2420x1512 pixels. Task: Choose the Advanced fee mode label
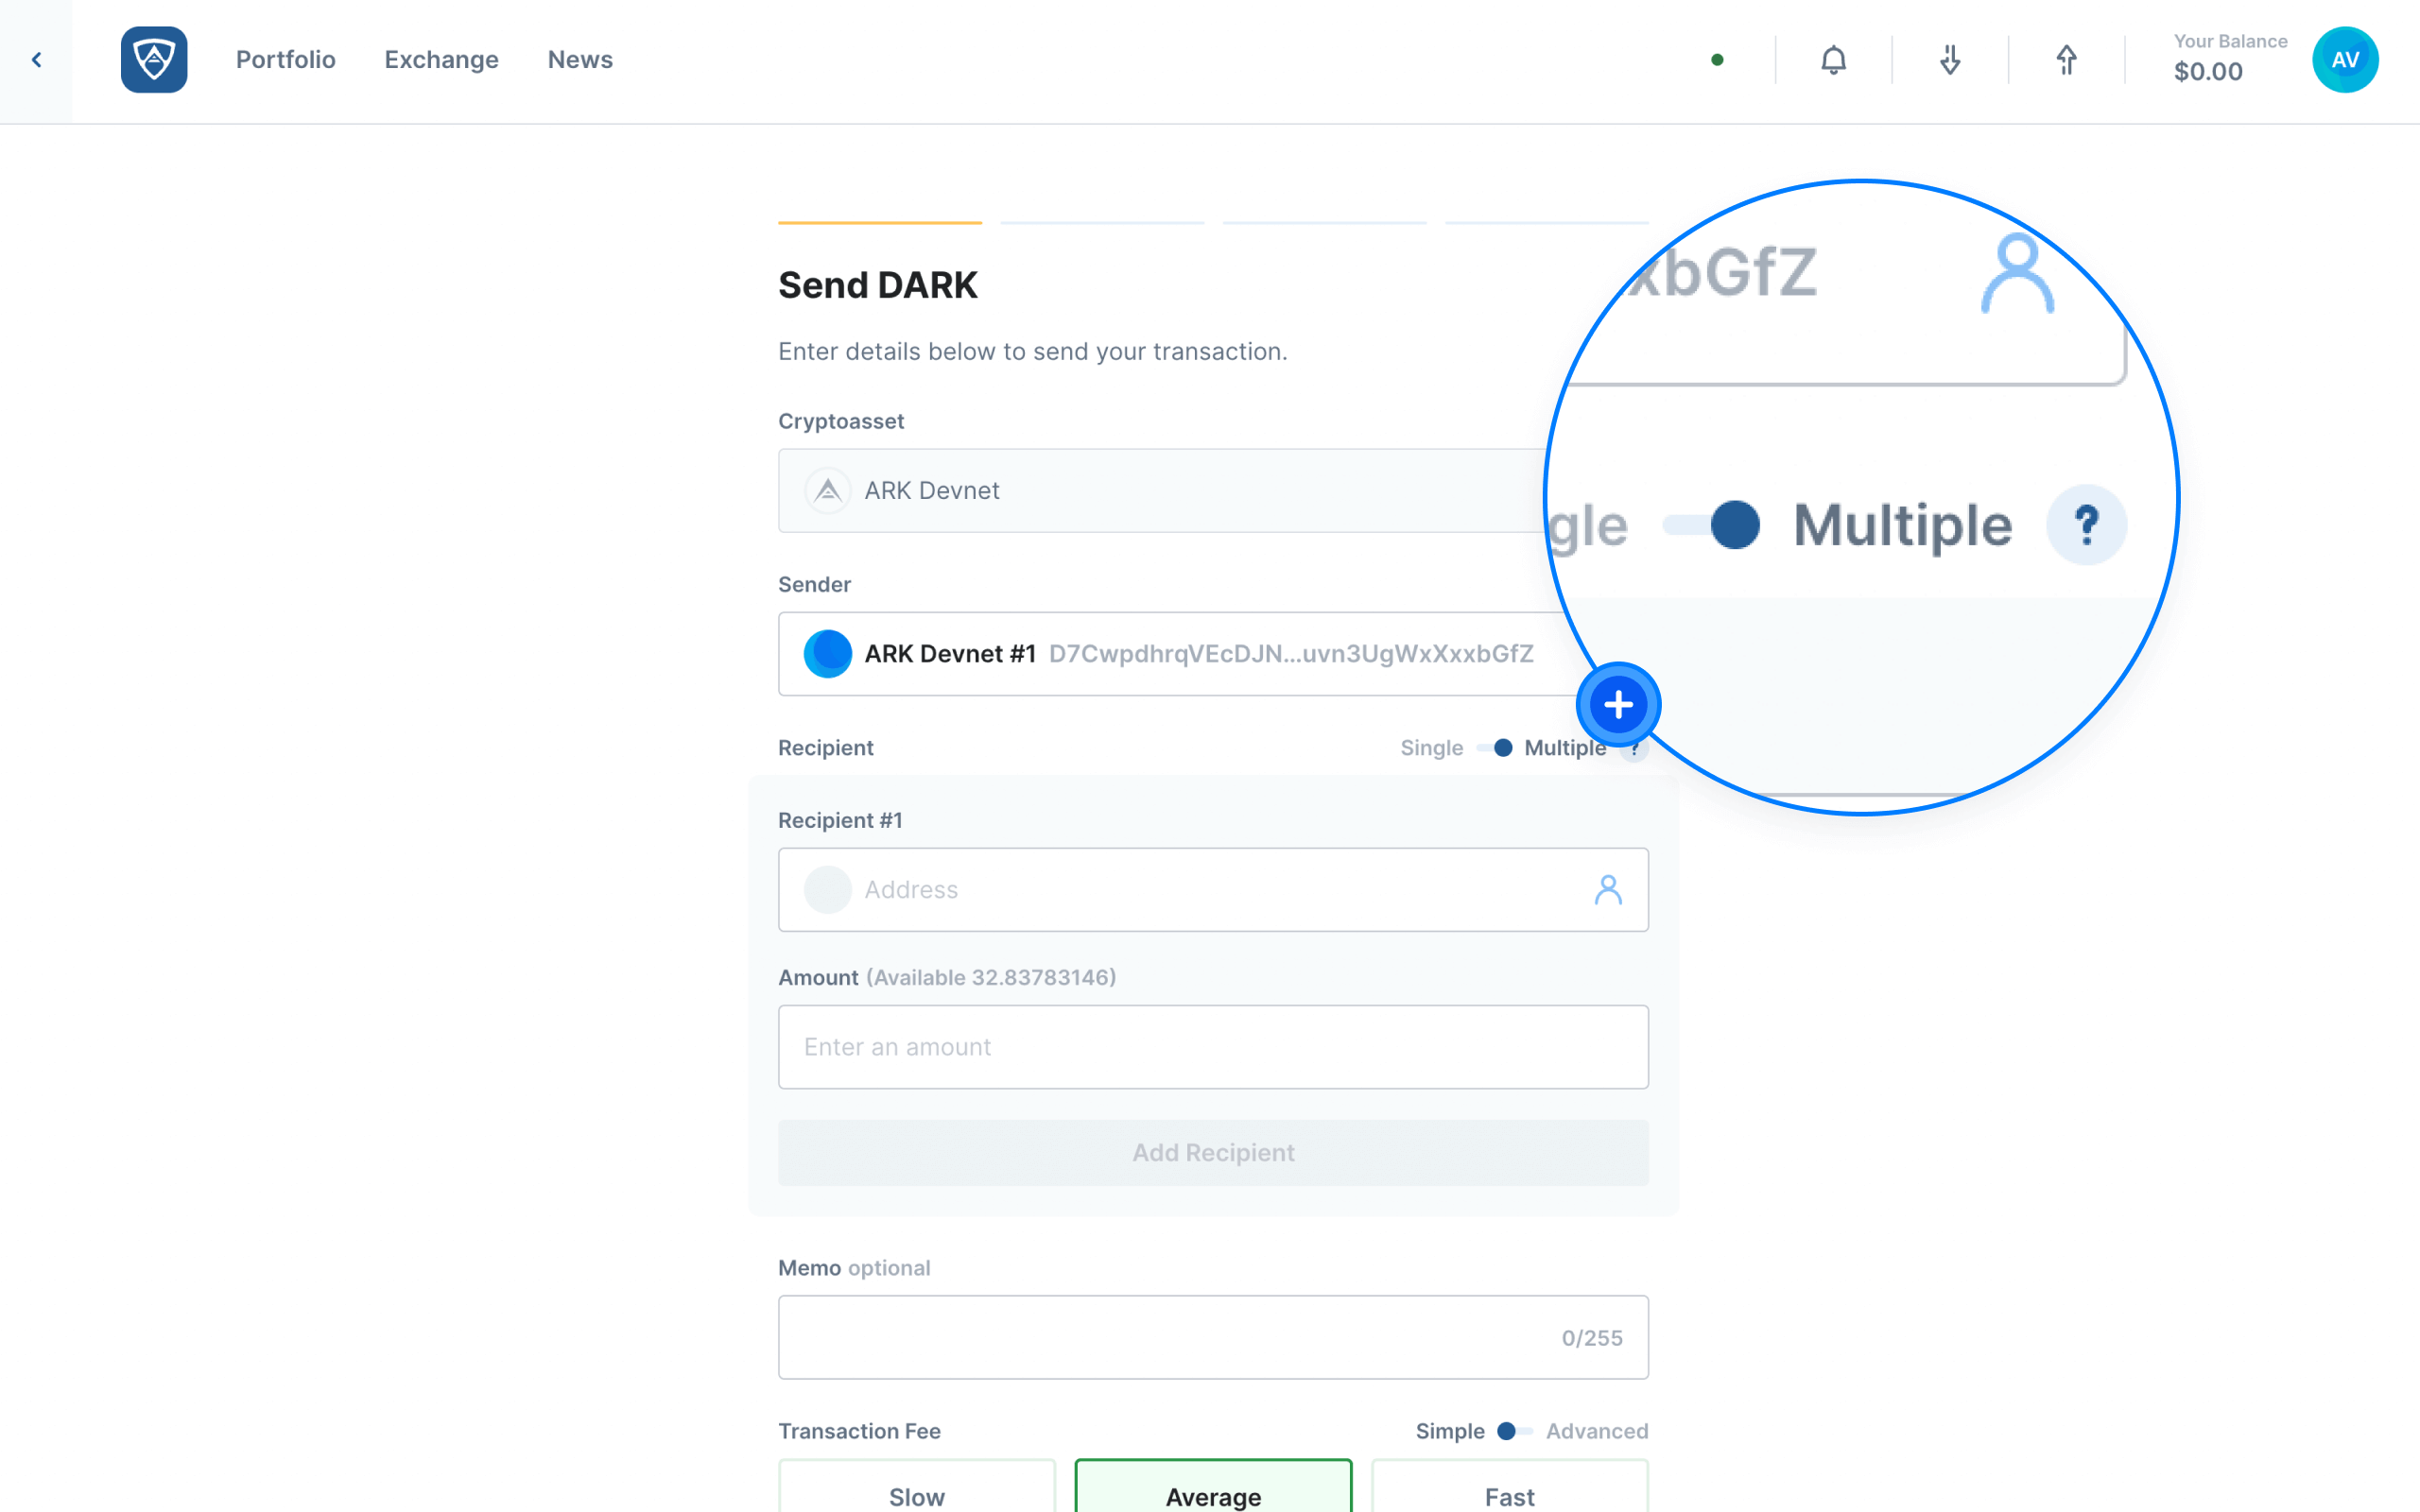pyautogui.click(x=1597, y=1431)
